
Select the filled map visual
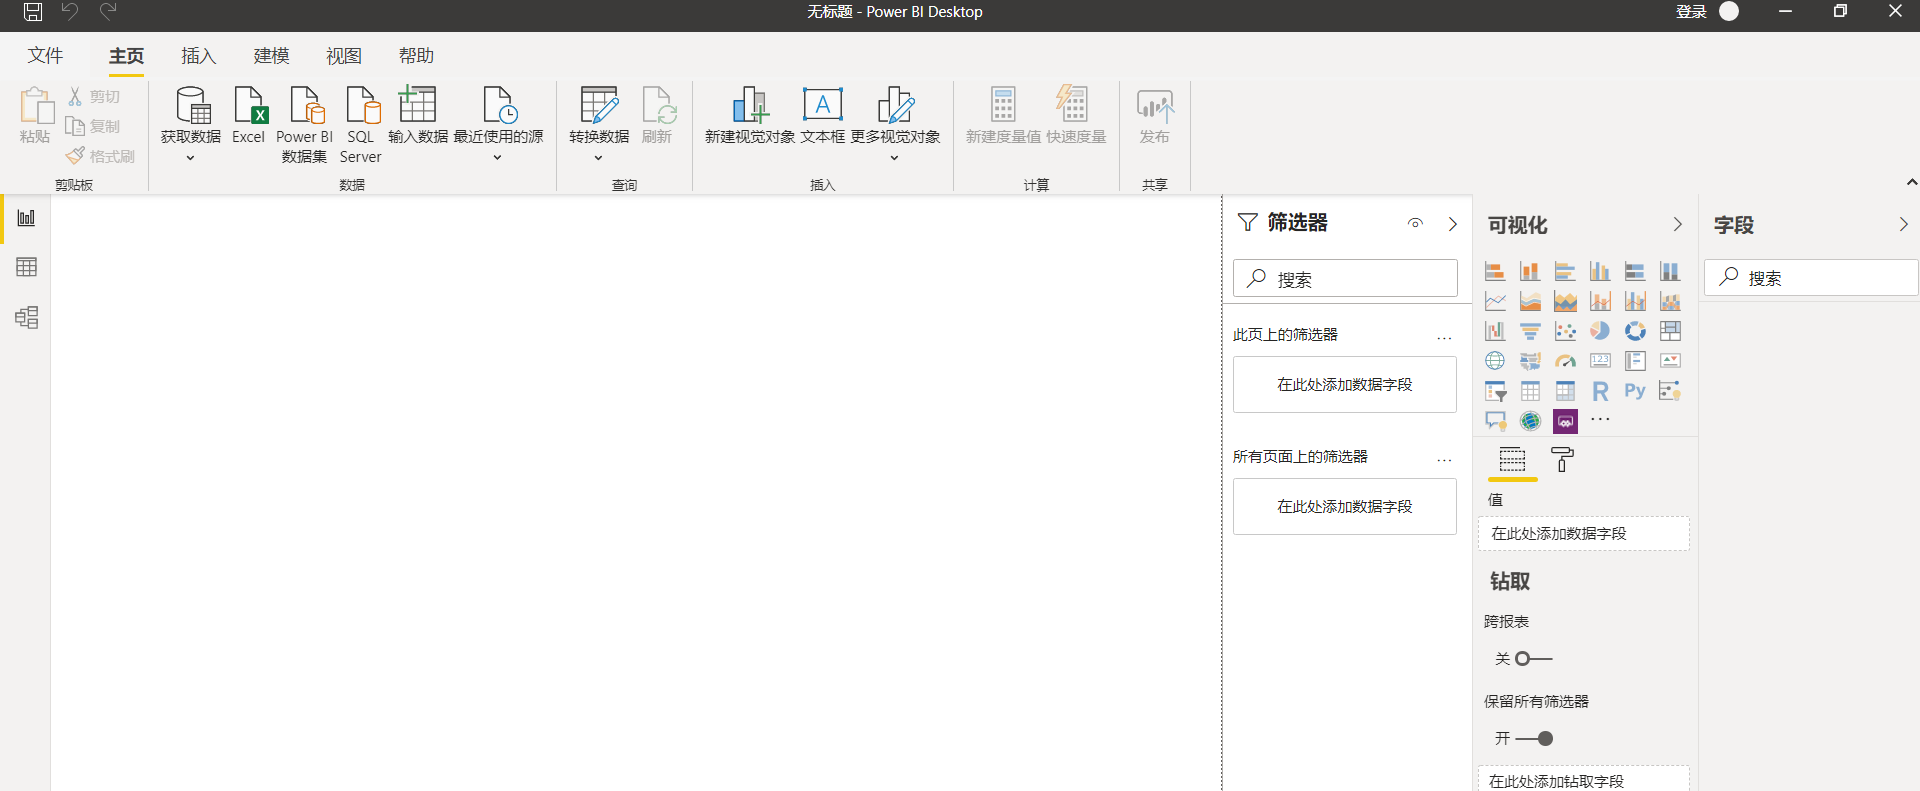tap(1530, 361)
